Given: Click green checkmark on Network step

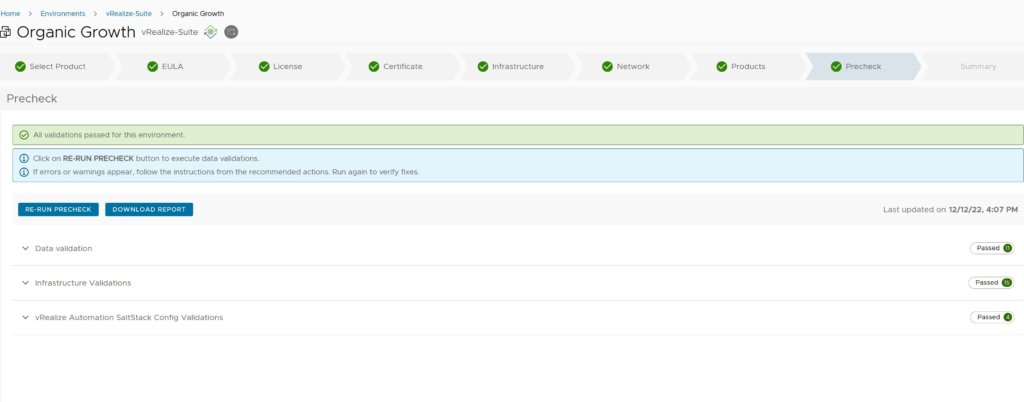Looking at the screenshot, I should [607, 67].
